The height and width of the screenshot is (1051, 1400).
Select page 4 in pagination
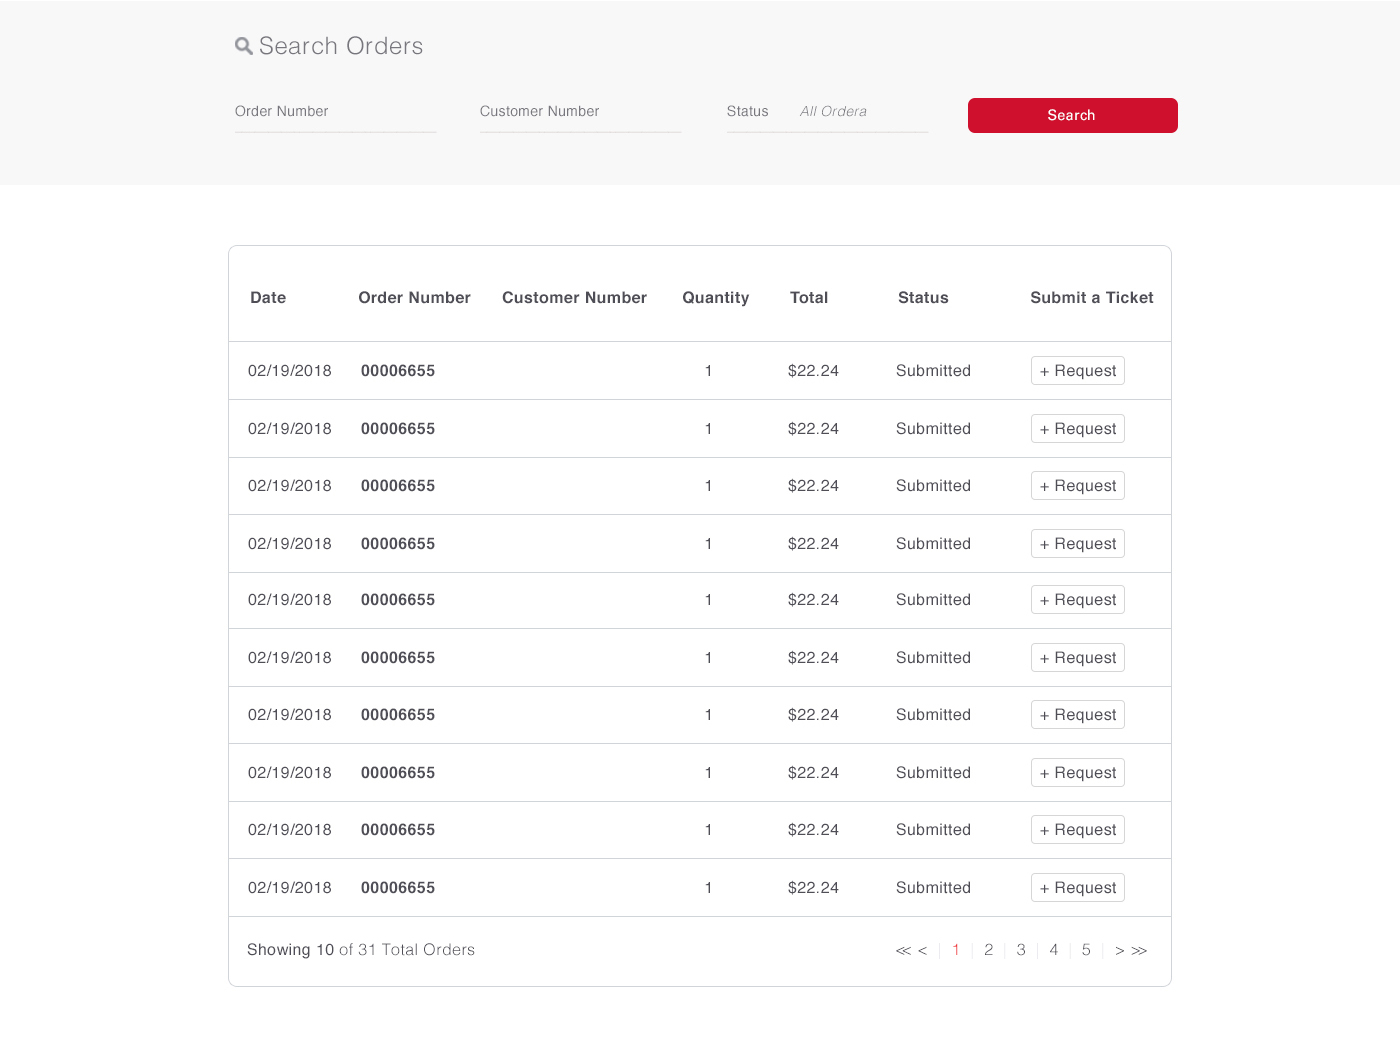[1053, 950]
